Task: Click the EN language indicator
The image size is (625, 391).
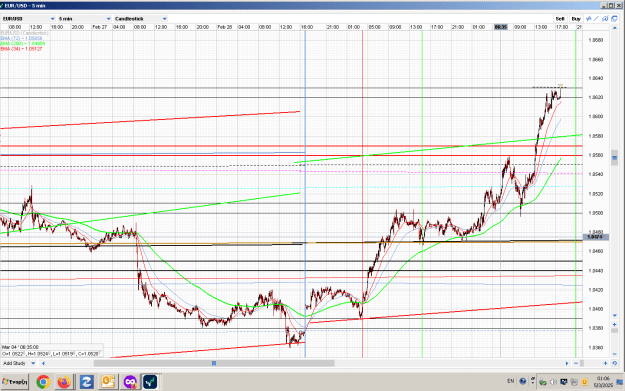Action: click(511, 381)
